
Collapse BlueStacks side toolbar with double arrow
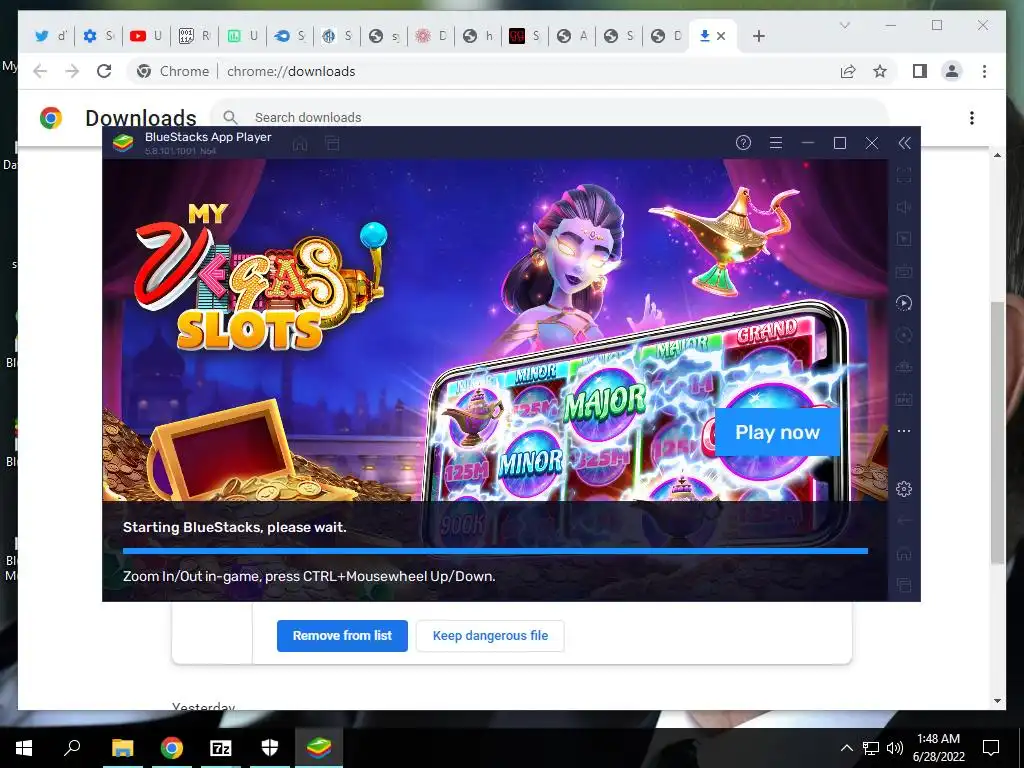(x=904, y=143)
